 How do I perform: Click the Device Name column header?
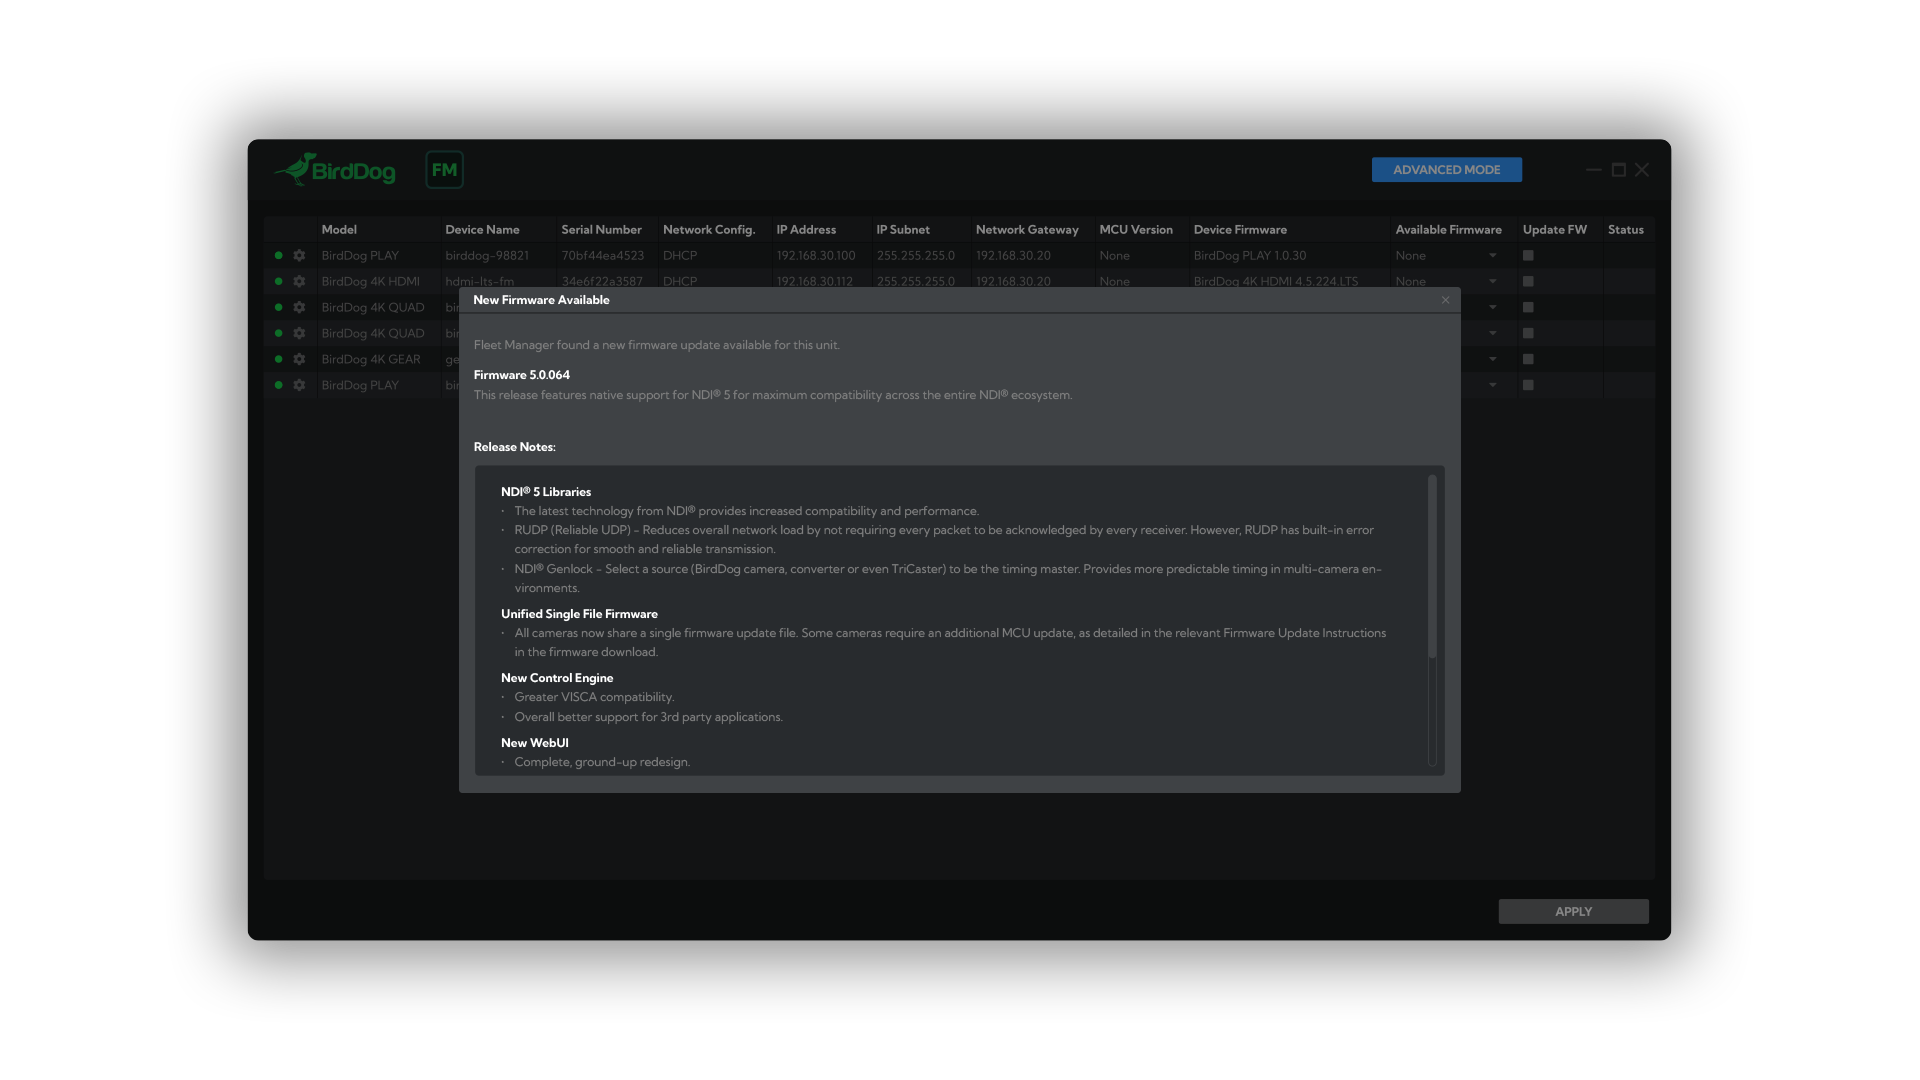coord(482,230)
